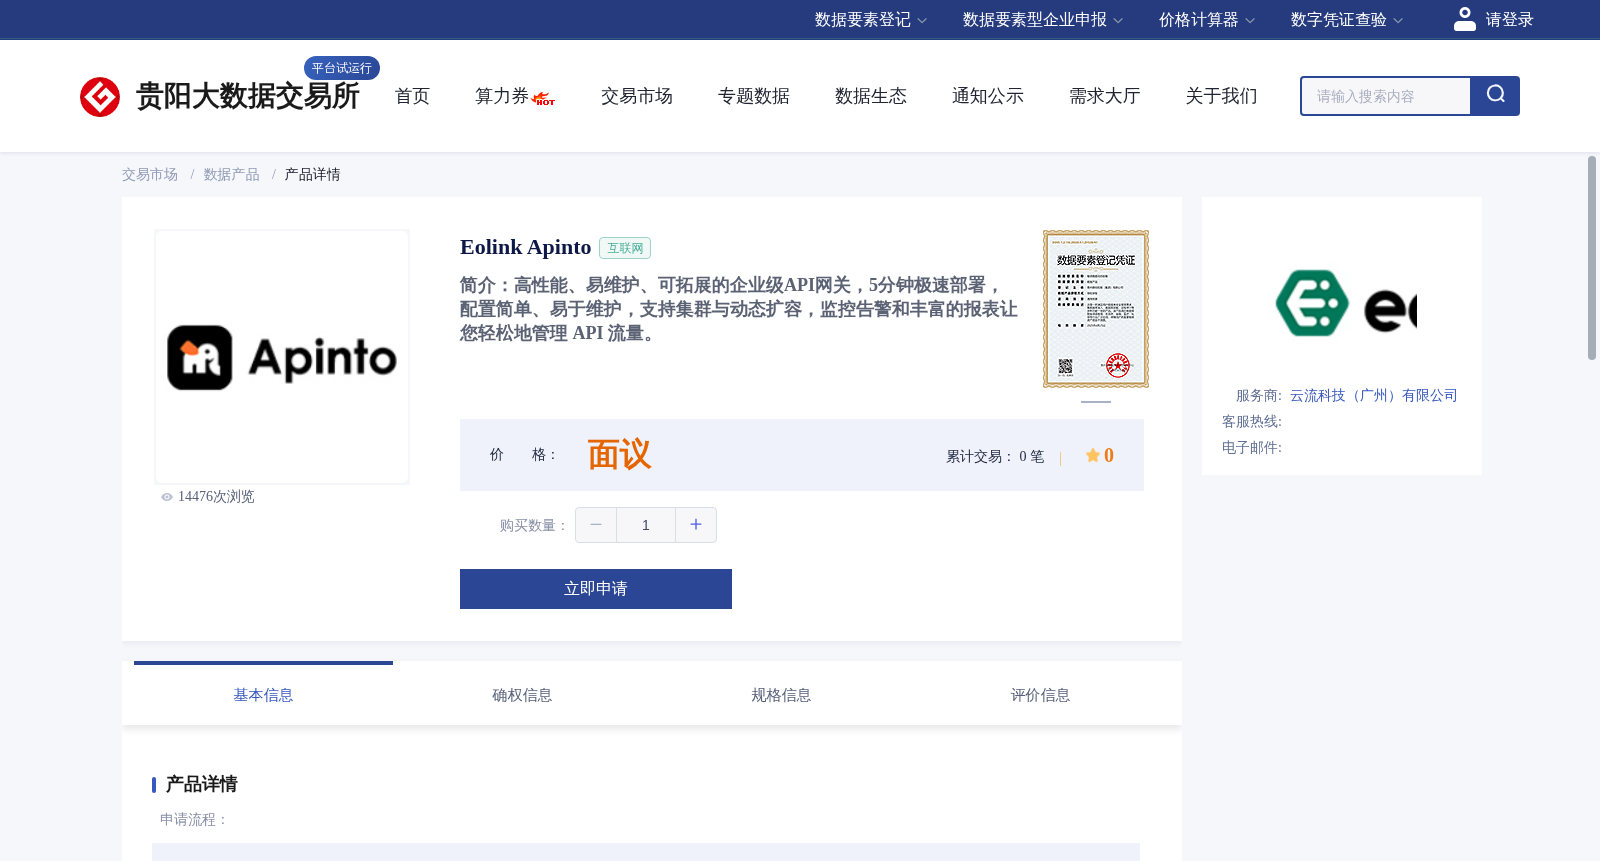
Task: Click 数据产品 breadcrumb link
Action: (231, 175)
